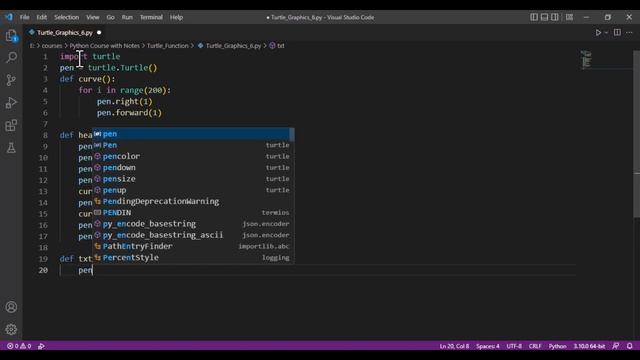Click the courses breadcrumb
The height and width of the screenshot is (360, 640).
pos(52,46)
